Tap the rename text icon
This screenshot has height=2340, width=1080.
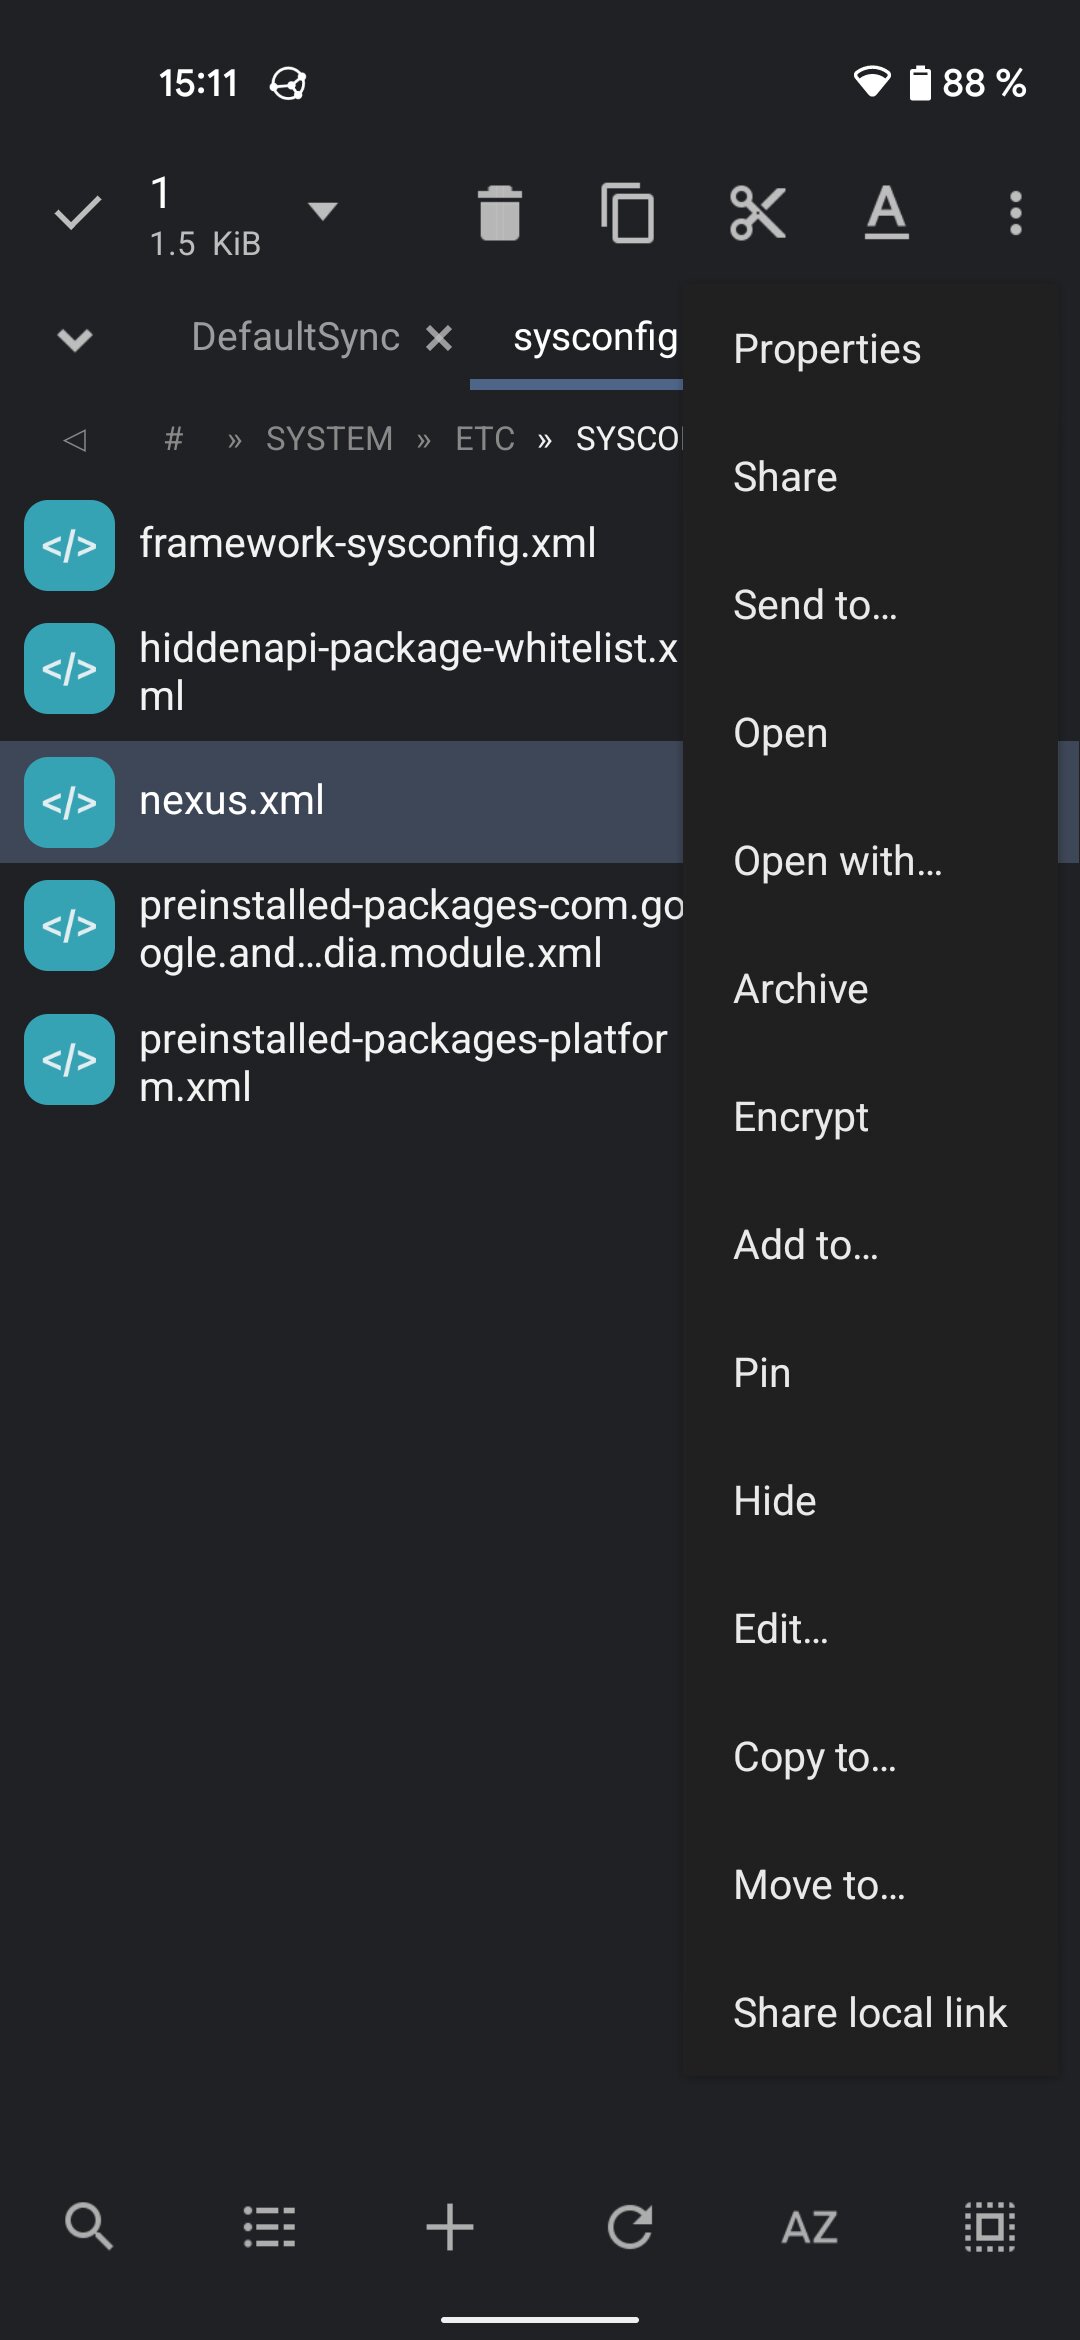click(886, 213)
